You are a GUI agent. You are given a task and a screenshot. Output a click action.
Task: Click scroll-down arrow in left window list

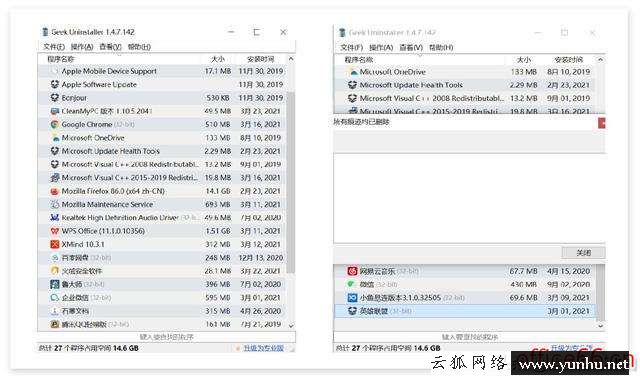click(291, 326)
